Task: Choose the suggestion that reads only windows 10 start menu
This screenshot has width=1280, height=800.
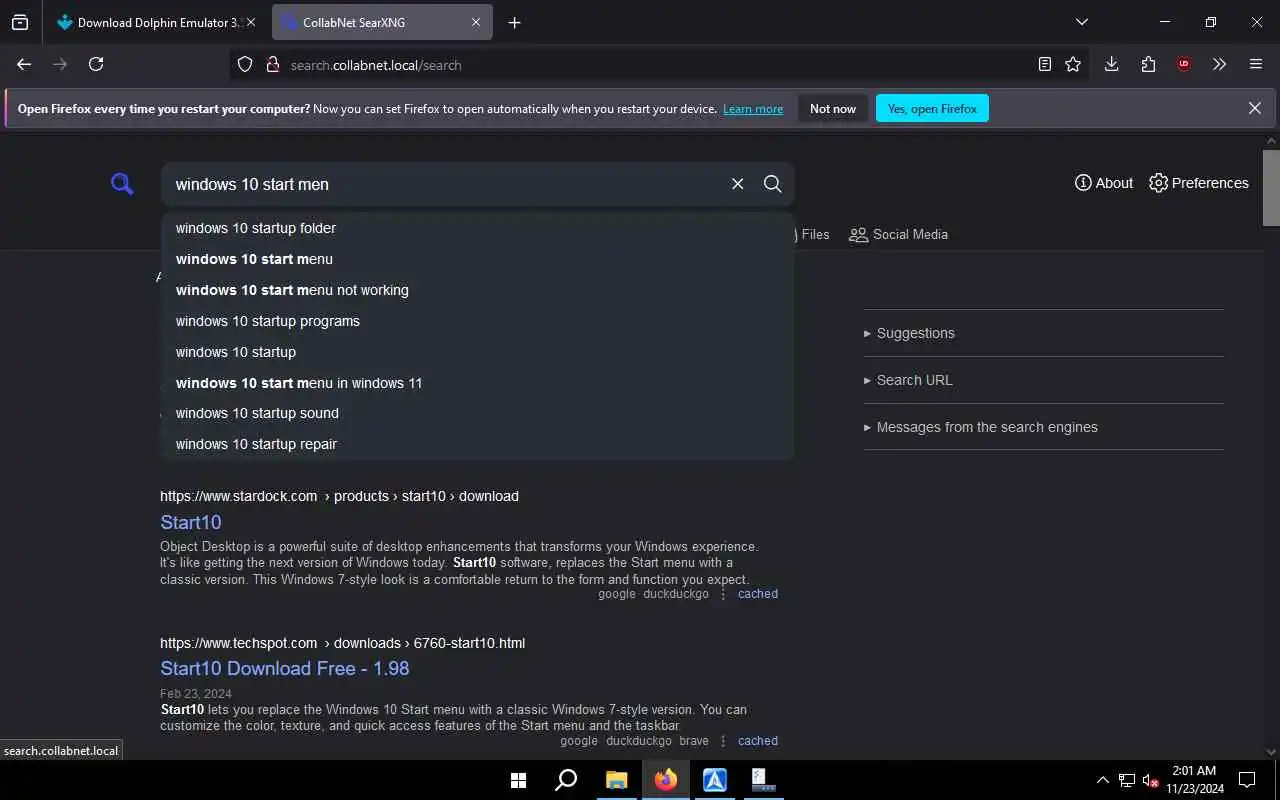Action: tap(477, 259)
